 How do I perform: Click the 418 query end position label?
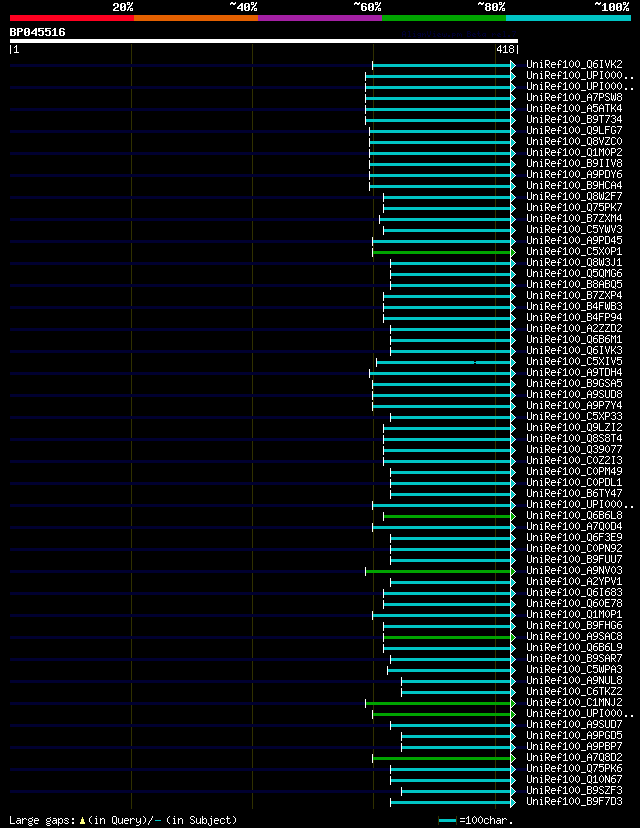click(x=505, y=50)
